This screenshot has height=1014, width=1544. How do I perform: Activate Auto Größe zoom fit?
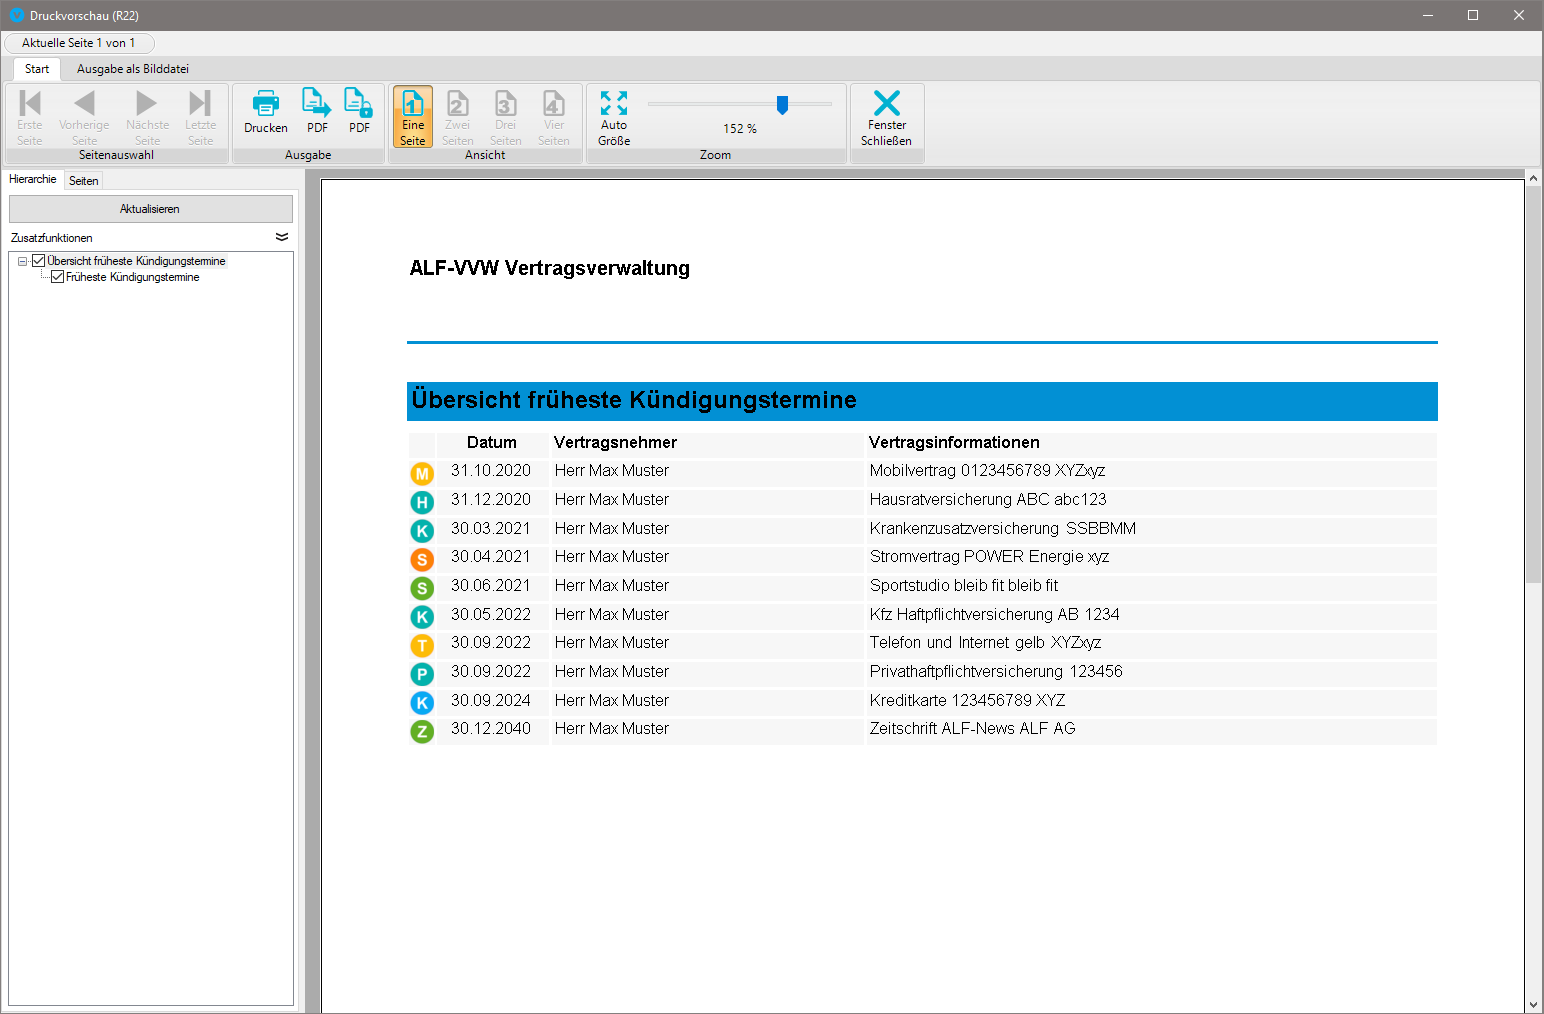pyautogui.click(x=614, y=116)
